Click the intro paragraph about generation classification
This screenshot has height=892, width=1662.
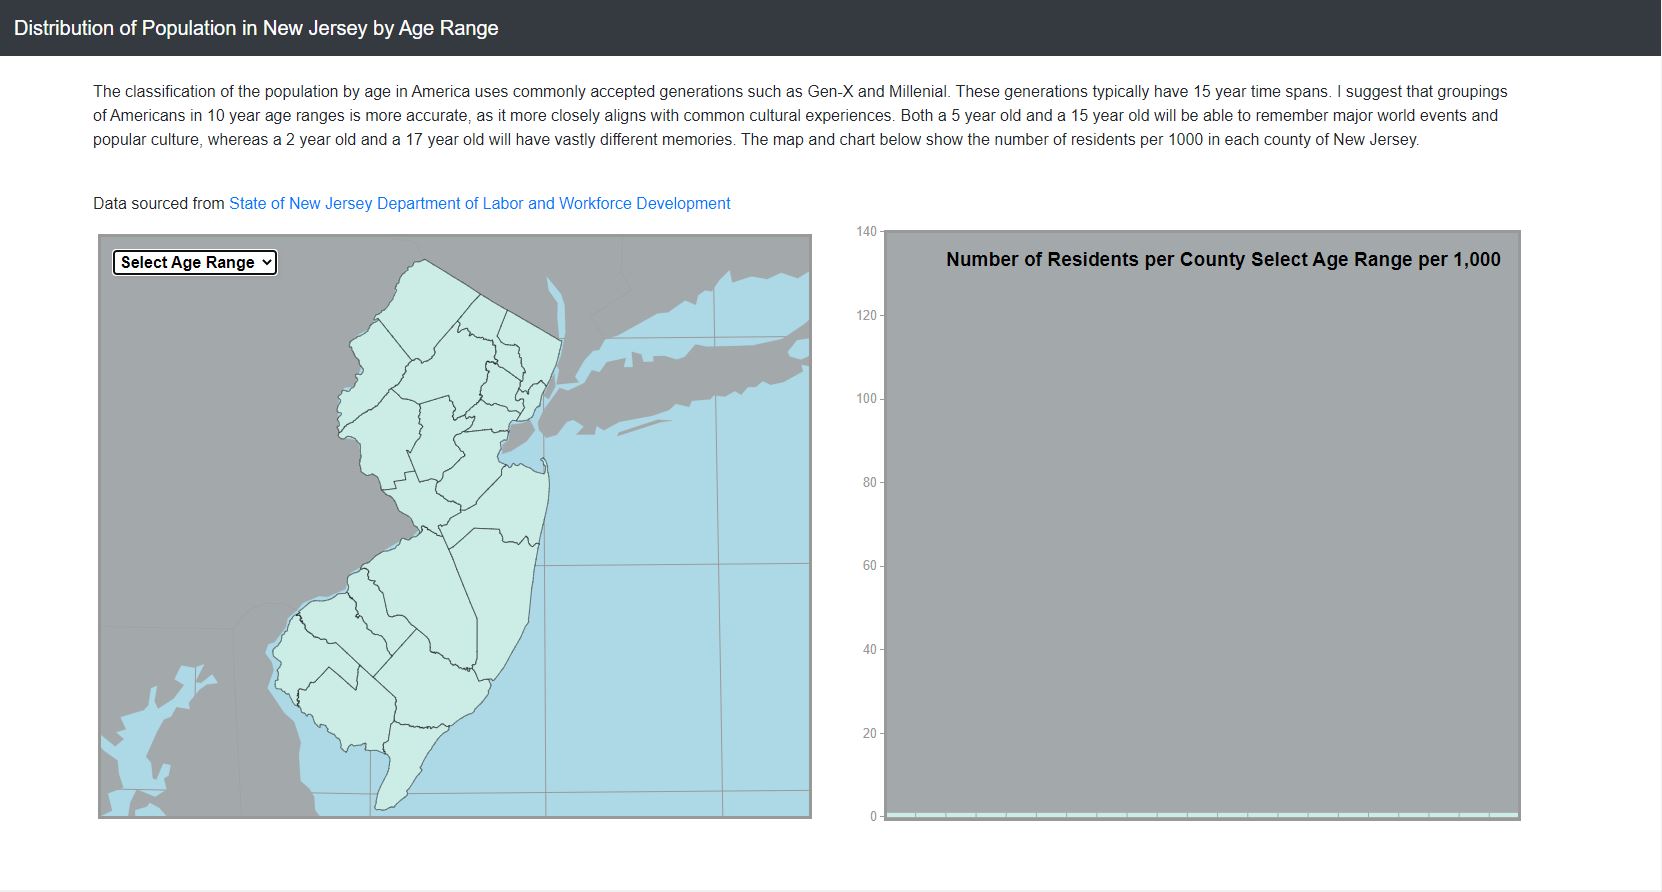(x=800, y=115)
